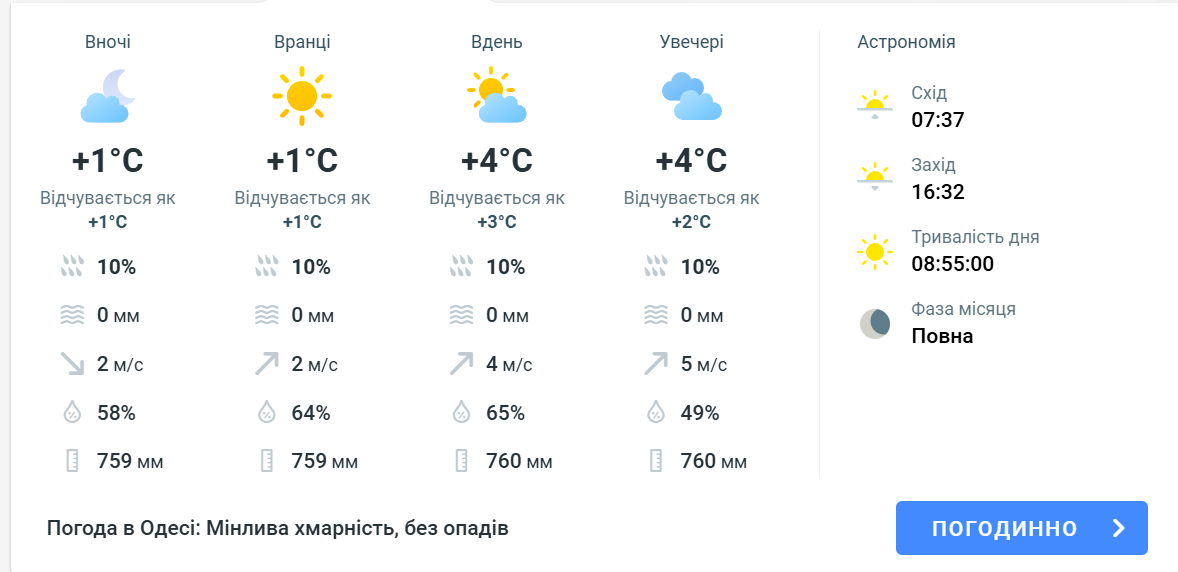
Task: Select the Вночі column heading
Action: [x=108, y=42]
